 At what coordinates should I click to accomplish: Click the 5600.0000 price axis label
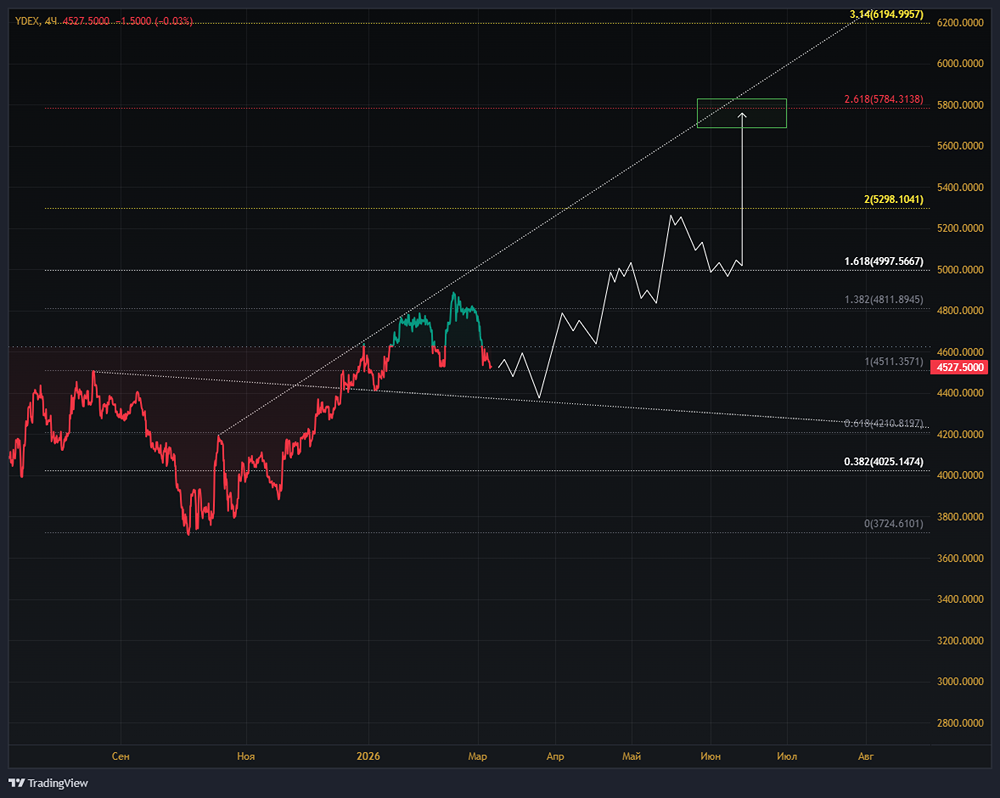tap(960, 146)
